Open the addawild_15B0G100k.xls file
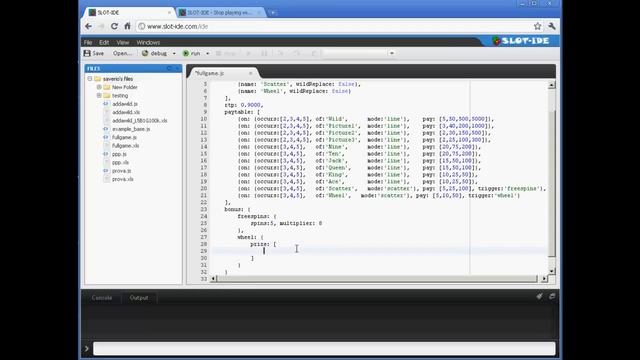 click(x=140, y=121)
